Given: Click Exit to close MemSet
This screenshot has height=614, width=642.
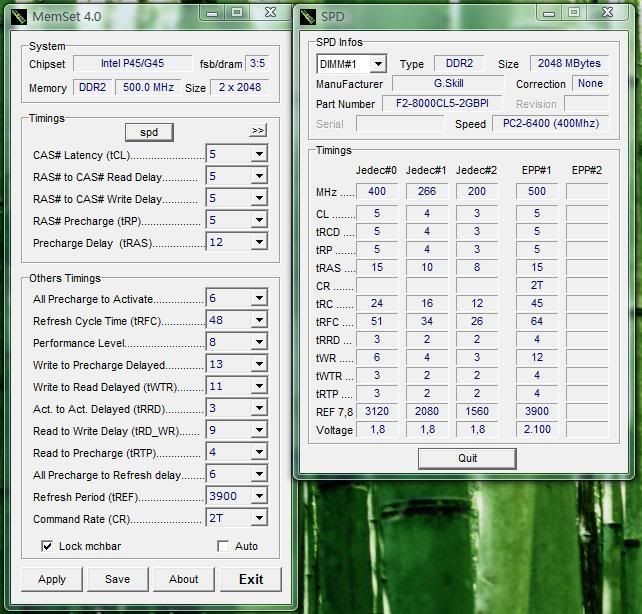Looking at the screenshot, I should pos(251,579).
